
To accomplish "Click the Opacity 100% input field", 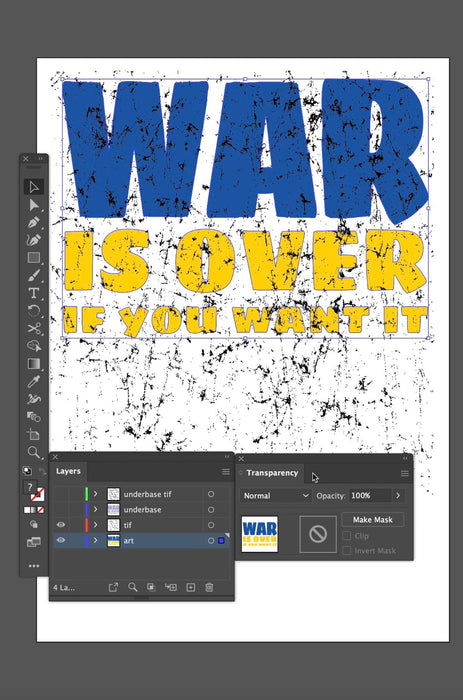I will (370, 496).
